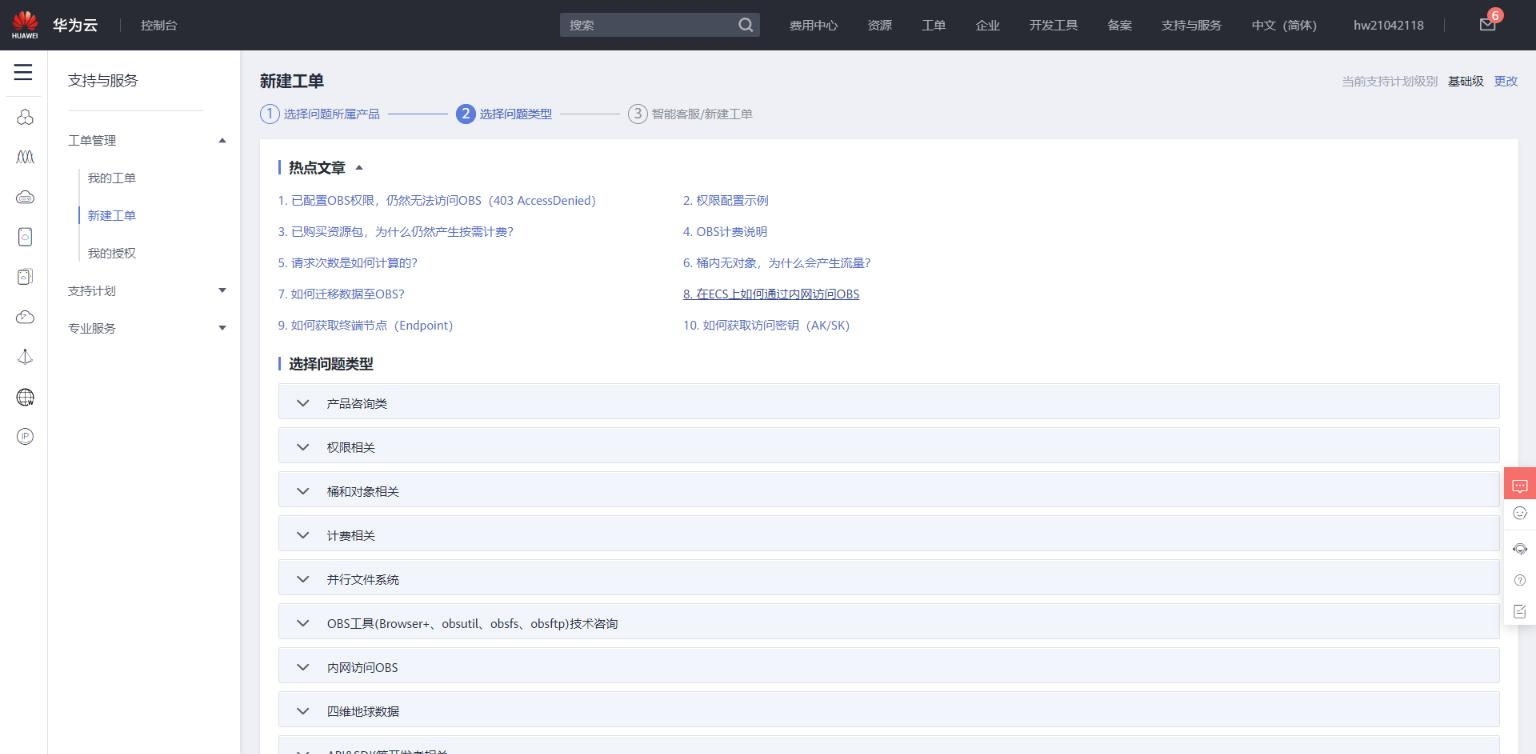Collapse the 热点文章 section arrow
This screenshot has height=754, width=1536.
pyautogui.click(x=359, y=168)
